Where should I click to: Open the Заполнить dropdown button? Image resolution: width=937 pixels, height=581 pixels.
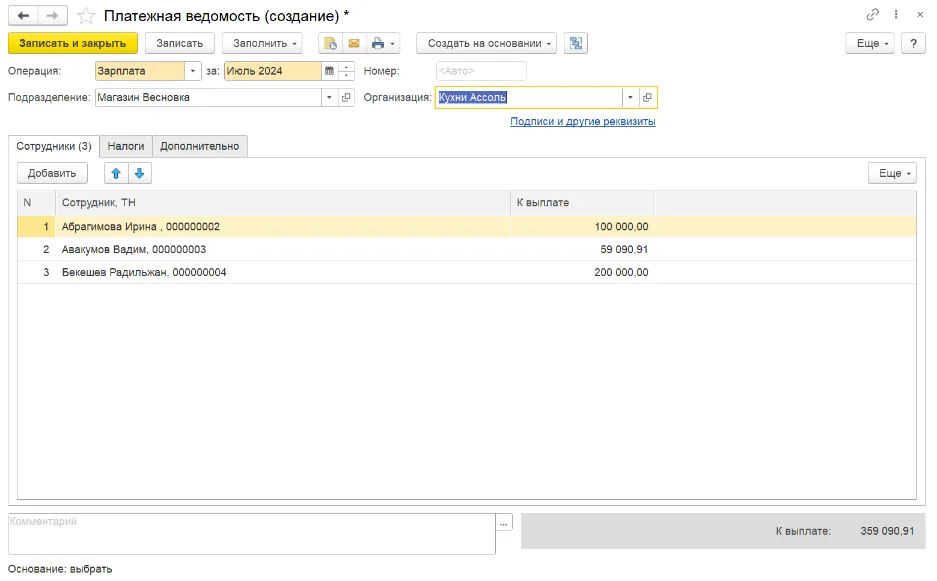tap(262, 44)
